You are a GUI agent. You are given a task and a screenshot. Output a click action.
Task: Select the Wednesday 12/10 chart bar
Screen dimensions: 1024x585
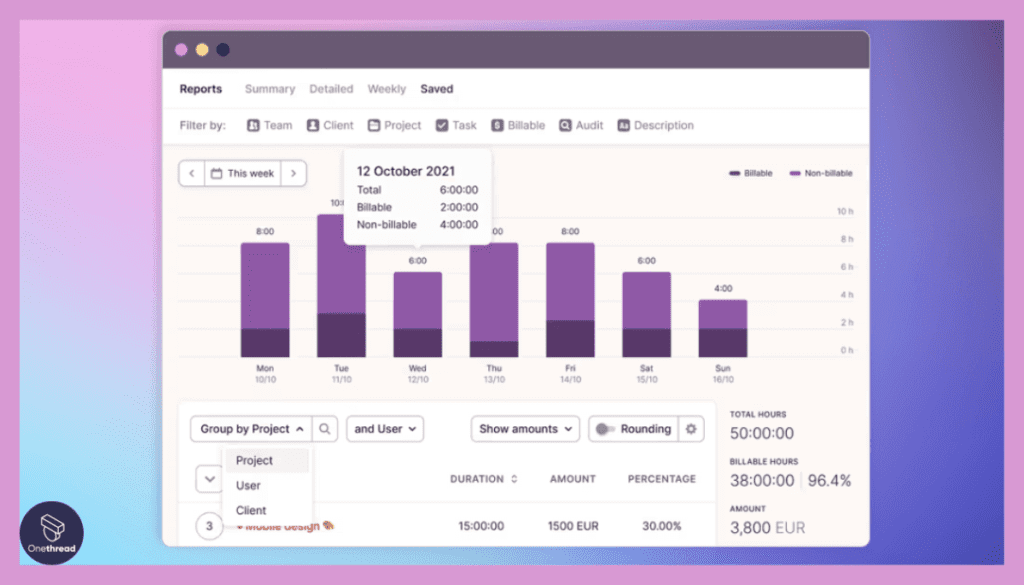417,315
